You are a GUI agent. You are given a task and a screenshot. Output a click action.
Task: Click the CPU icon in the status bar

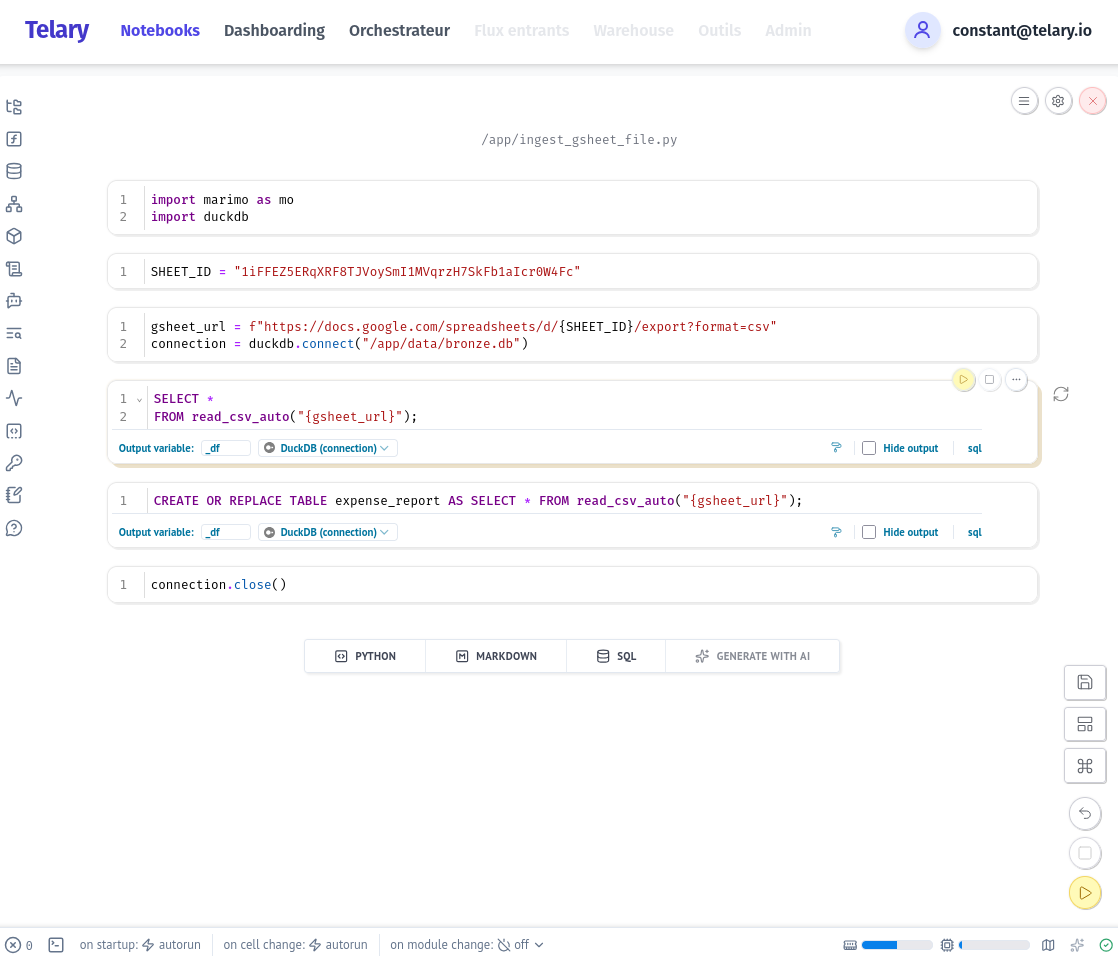click(947, 944)
